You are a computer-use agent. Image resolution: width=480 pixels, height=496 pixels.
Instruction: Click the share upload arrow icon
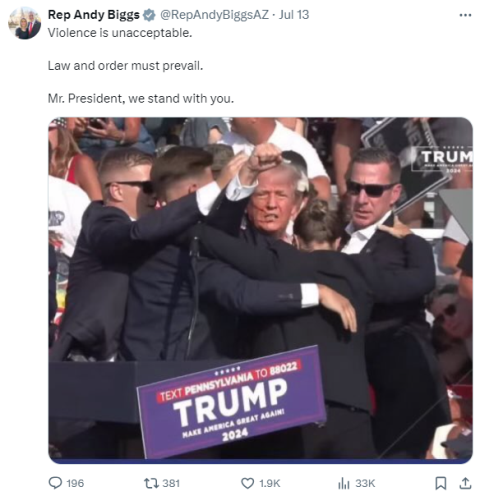(x=465, y=483)
